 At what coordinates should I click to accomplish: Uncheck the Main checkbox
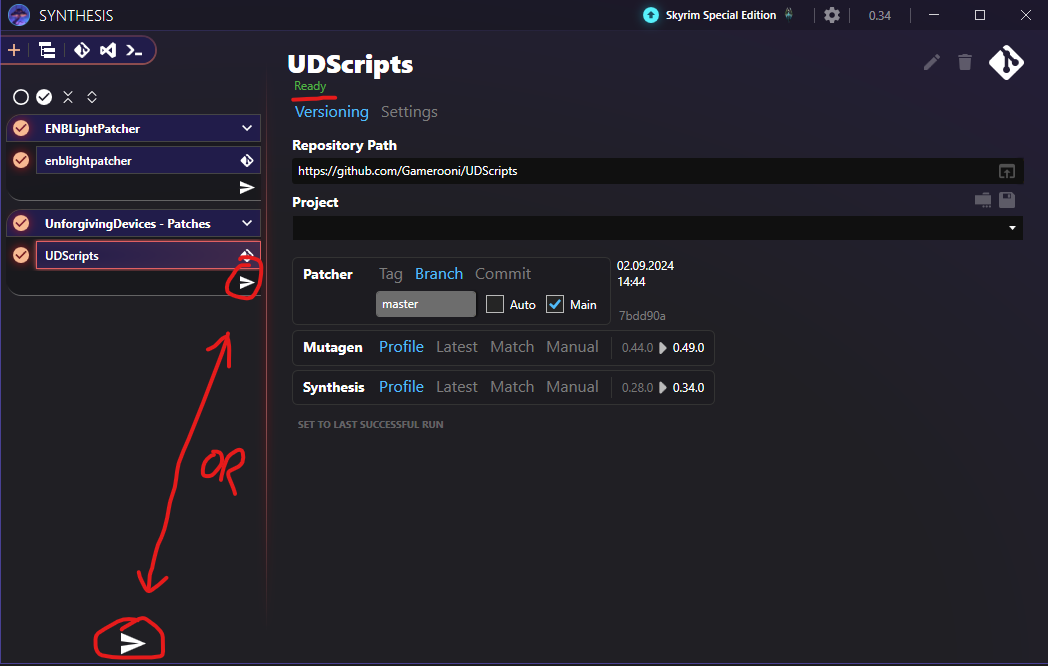tap(555, 304)
